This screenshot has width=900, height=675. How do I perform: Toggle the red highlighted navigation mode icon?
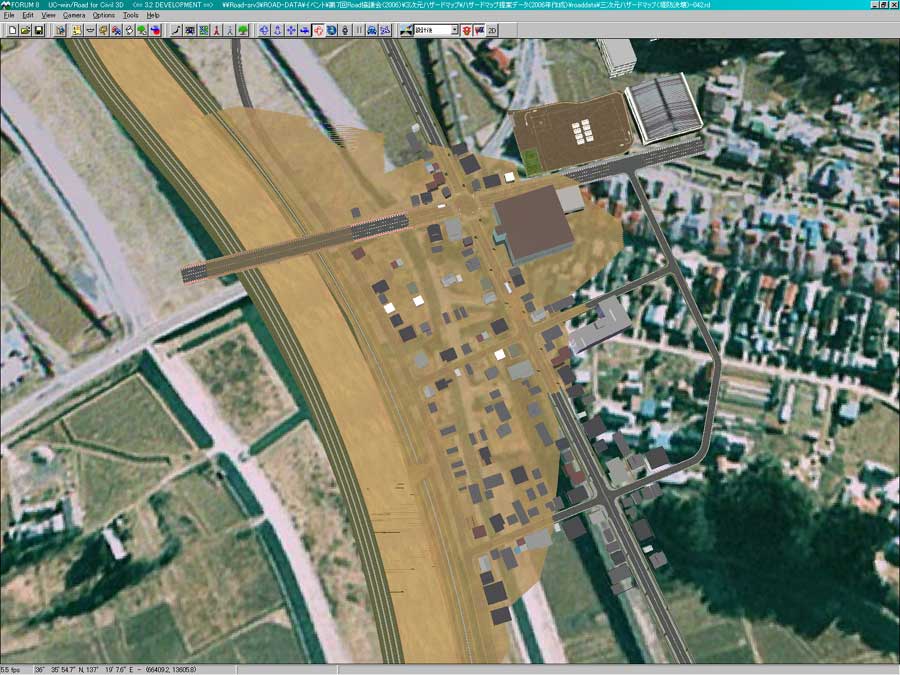pyautogui.click(x=318, y=30)
